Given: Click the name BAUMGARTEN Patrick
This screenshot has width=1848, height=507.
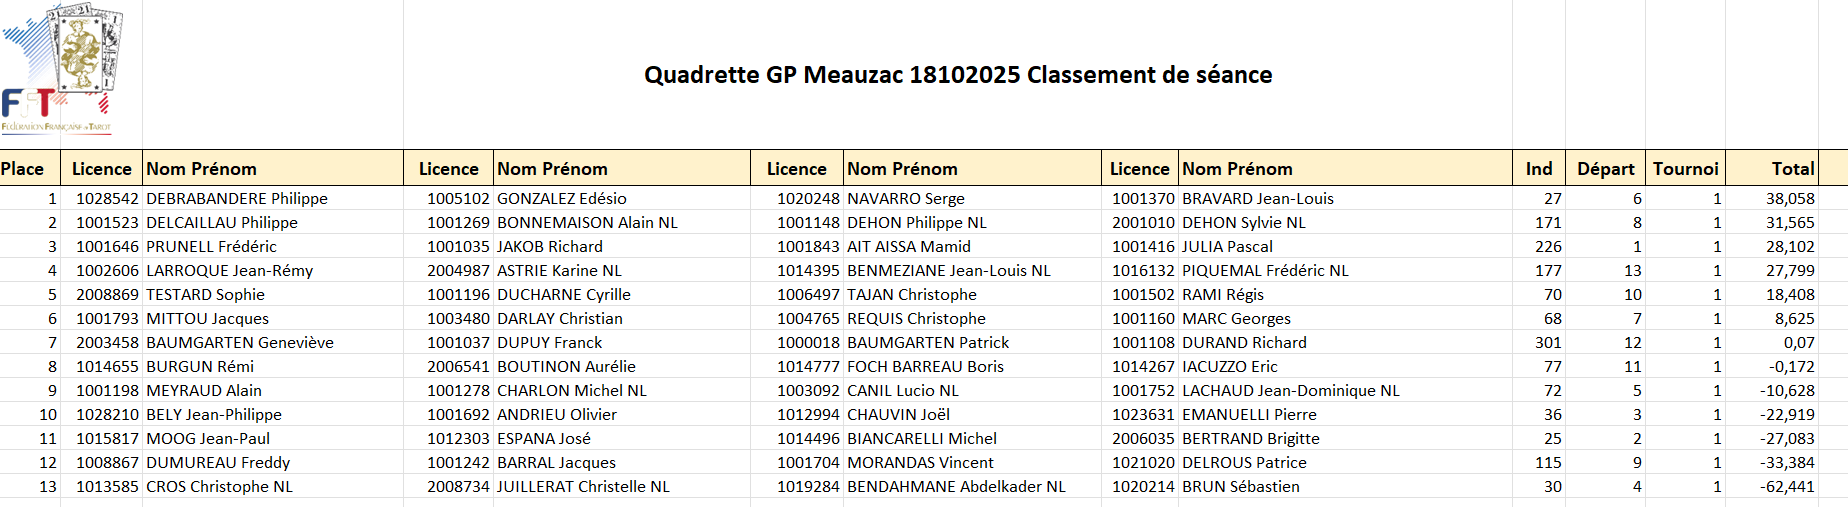Looking at the screenshot, I should coord(928,343).
